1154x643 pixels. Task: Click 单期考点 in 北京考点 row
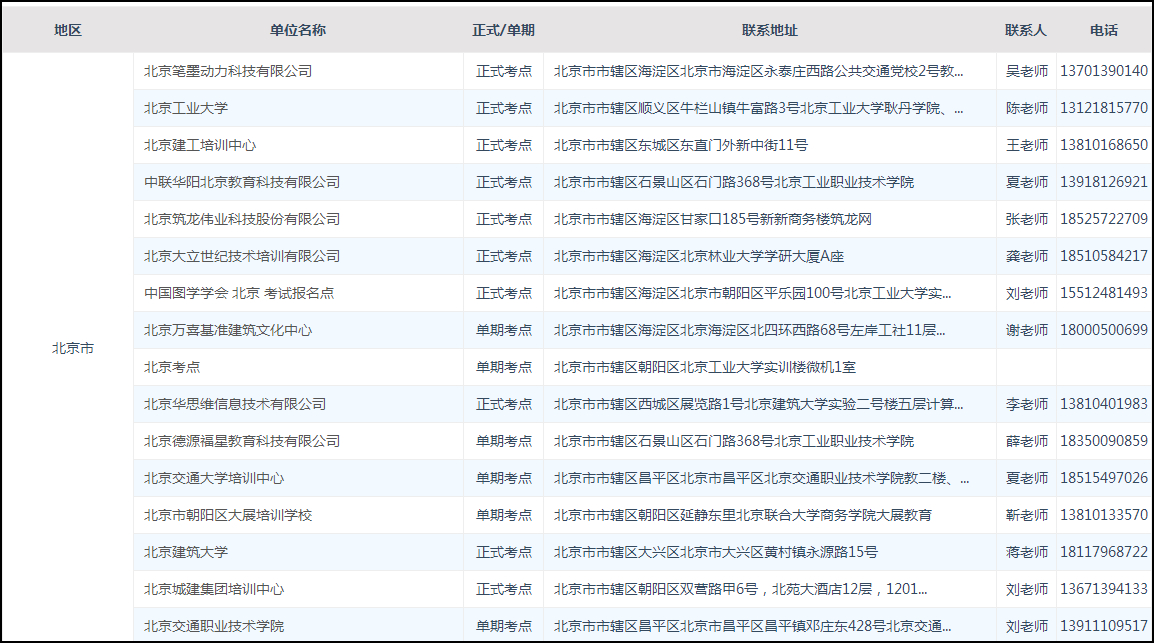click(503, 367)
